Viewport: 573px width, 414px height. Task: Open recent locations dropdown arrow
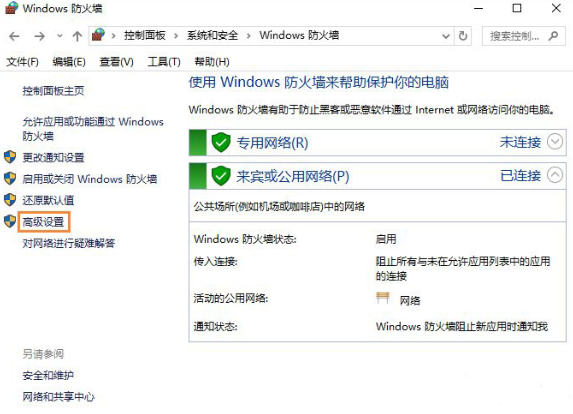click(x=60, y=36)
